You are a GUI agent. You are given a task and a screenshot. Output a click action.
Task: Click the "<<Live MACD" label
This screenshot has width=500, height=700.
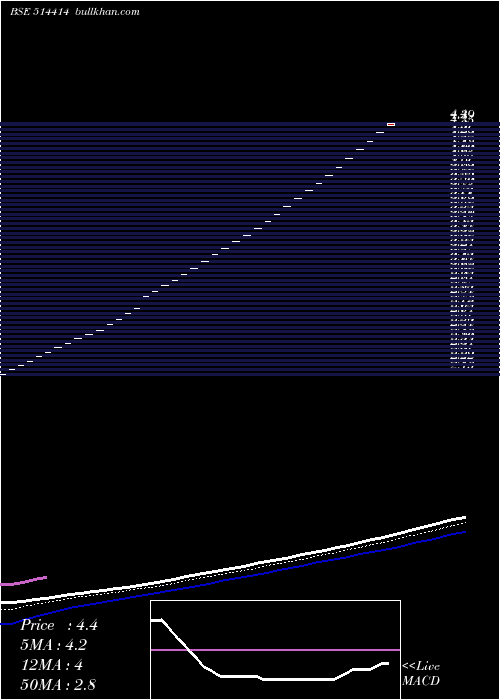coord(421,673)
